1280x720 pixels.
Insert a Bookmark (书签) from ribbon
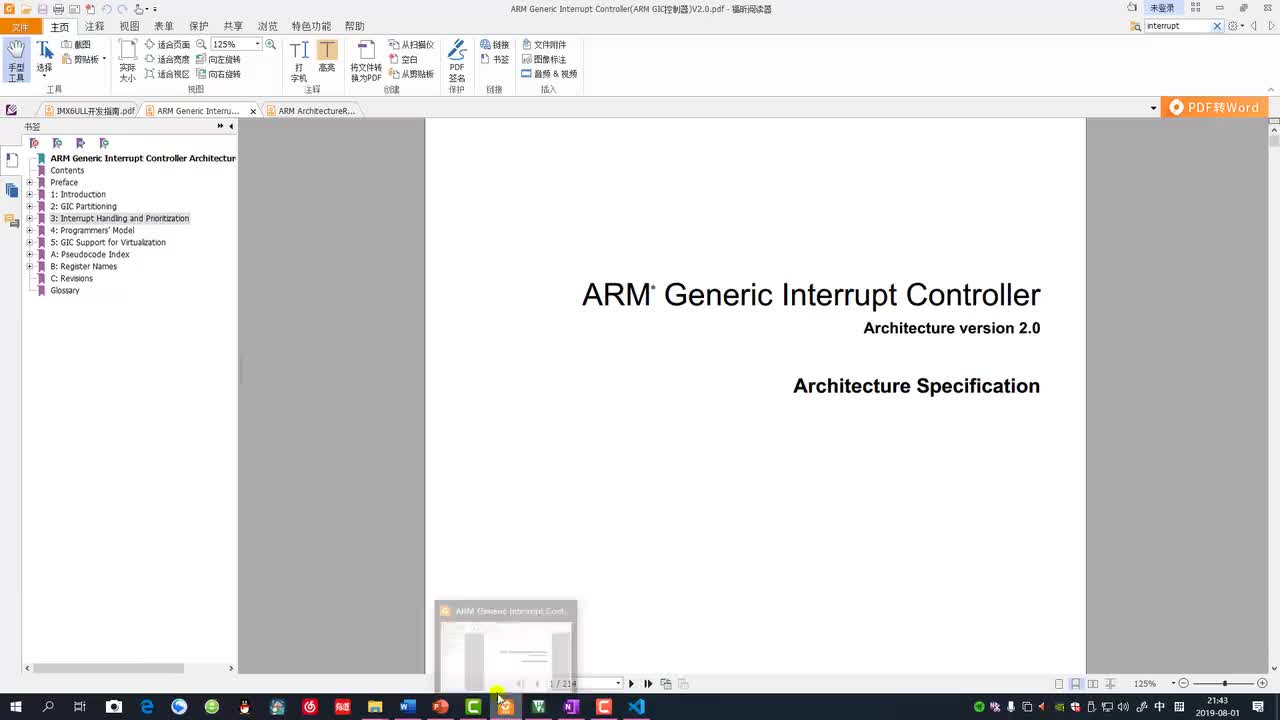(494, 59)
